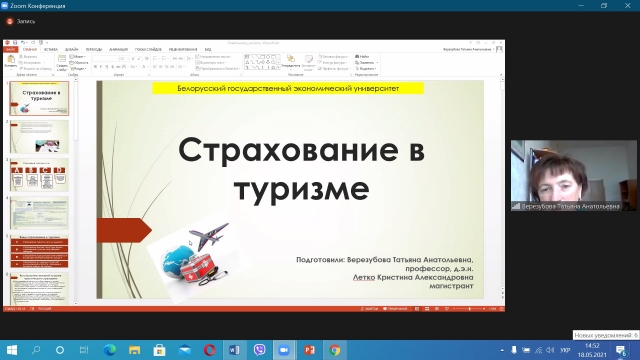
Task: Click slide title 'Страхование в туризме'
Action: pos(301,169)
